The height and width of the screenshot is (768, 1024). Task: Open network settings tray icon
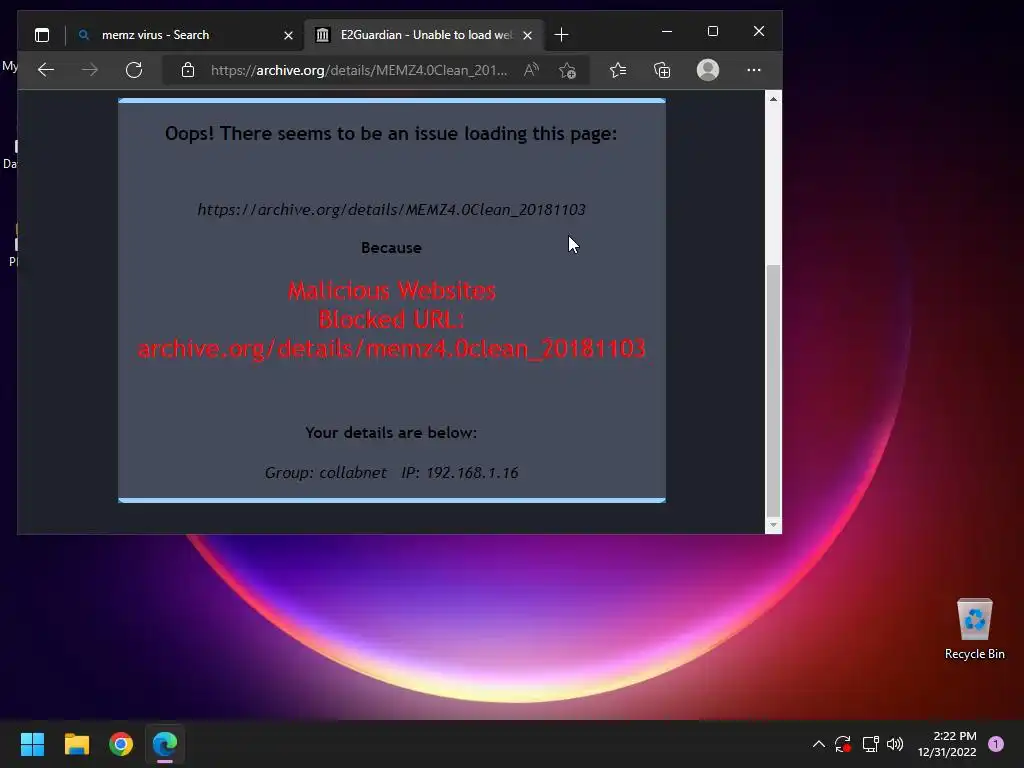click(870, 744)
